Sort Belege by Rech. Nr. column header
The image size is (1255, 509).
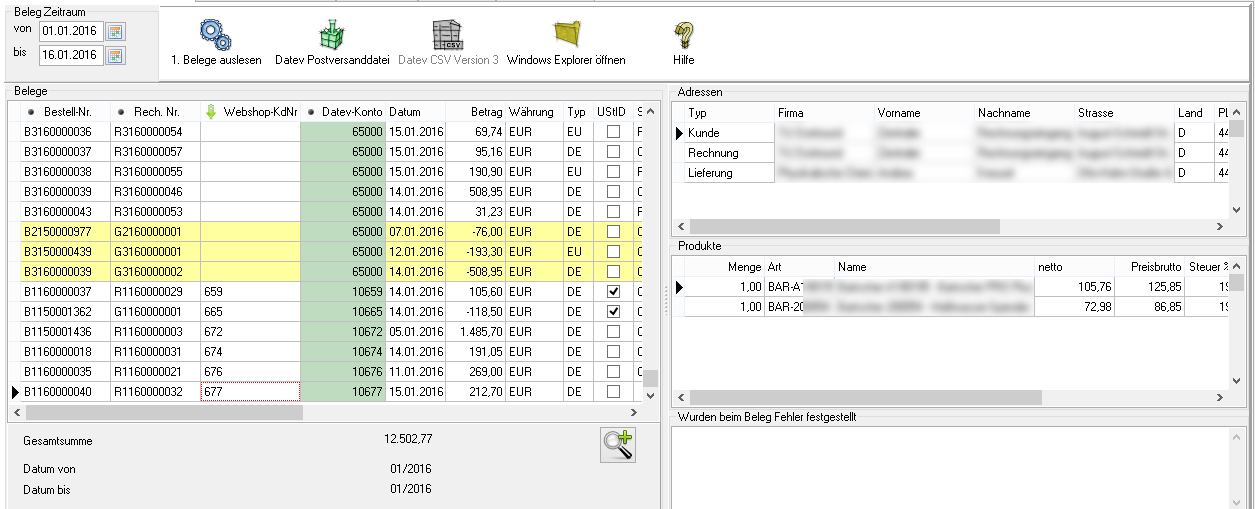click(155, 112)
